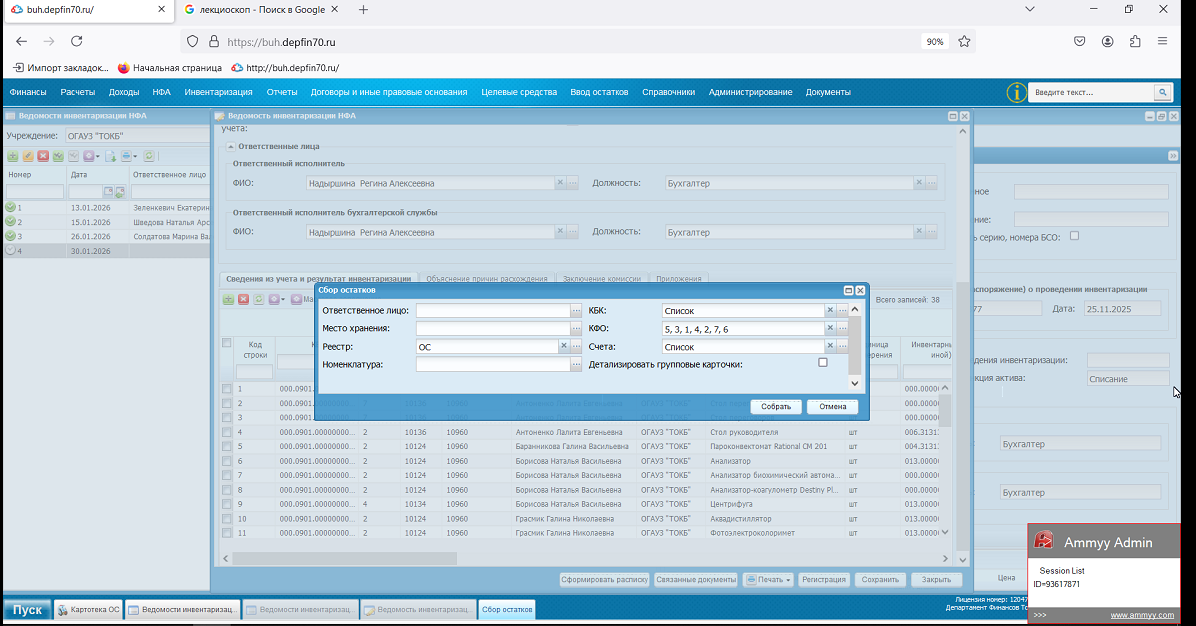The width and height of the screenshot is (1196, 626).
Task: Collapse the Ответственные лица section
Action: point(231,147)
